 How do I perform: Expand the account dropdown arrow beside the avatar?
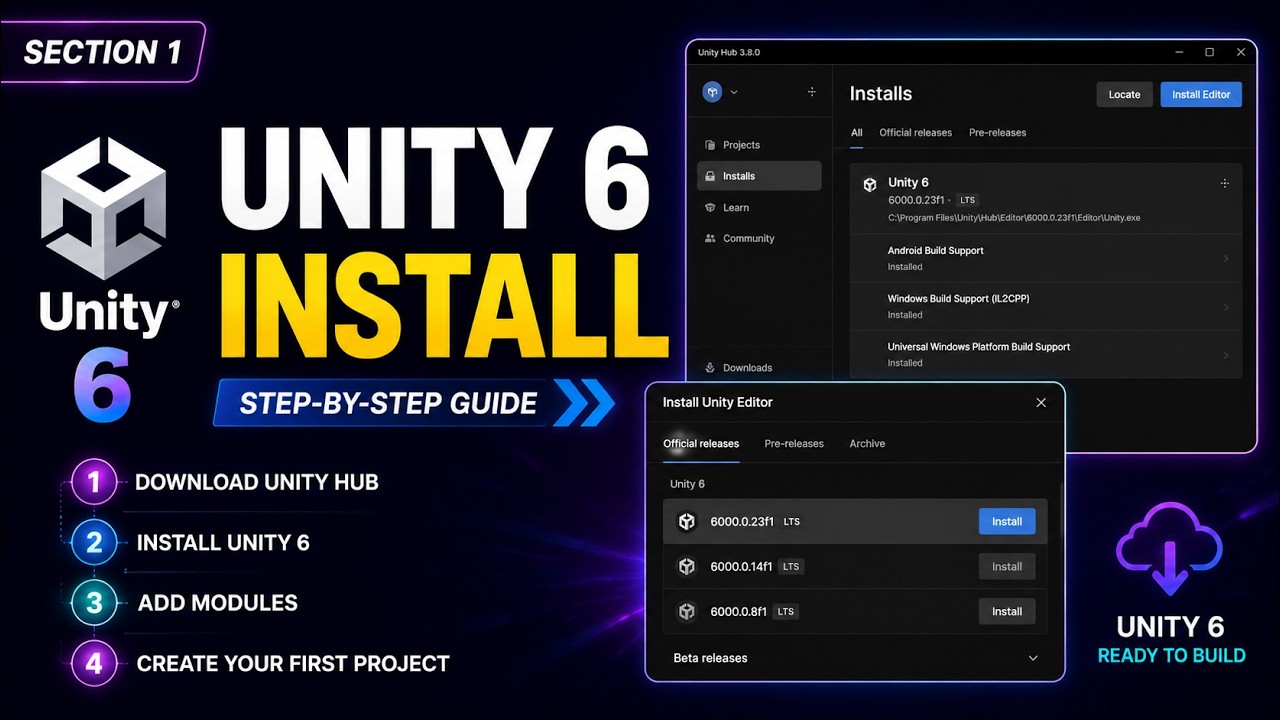734,92
